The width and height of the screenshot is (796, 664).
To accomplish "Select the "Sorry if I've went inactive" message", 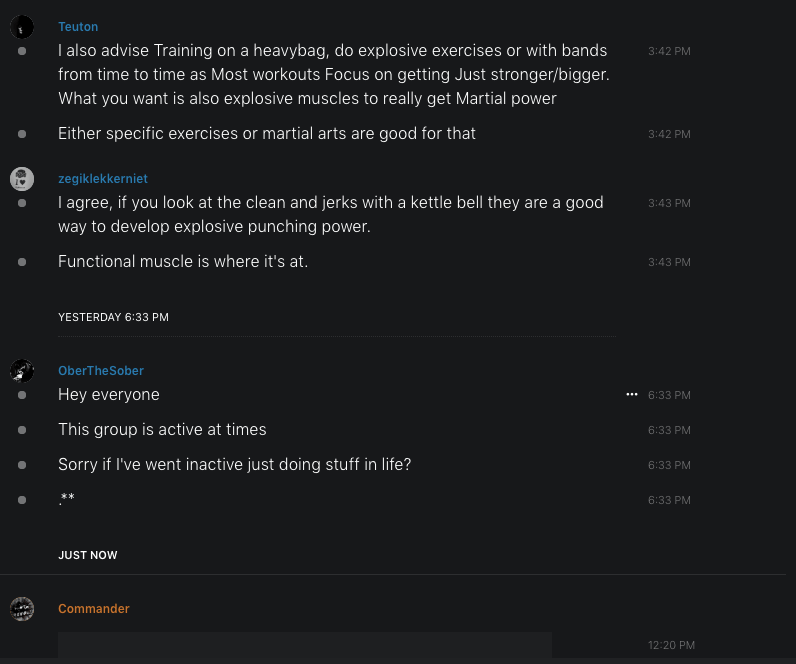I will (x=235, y=465).
